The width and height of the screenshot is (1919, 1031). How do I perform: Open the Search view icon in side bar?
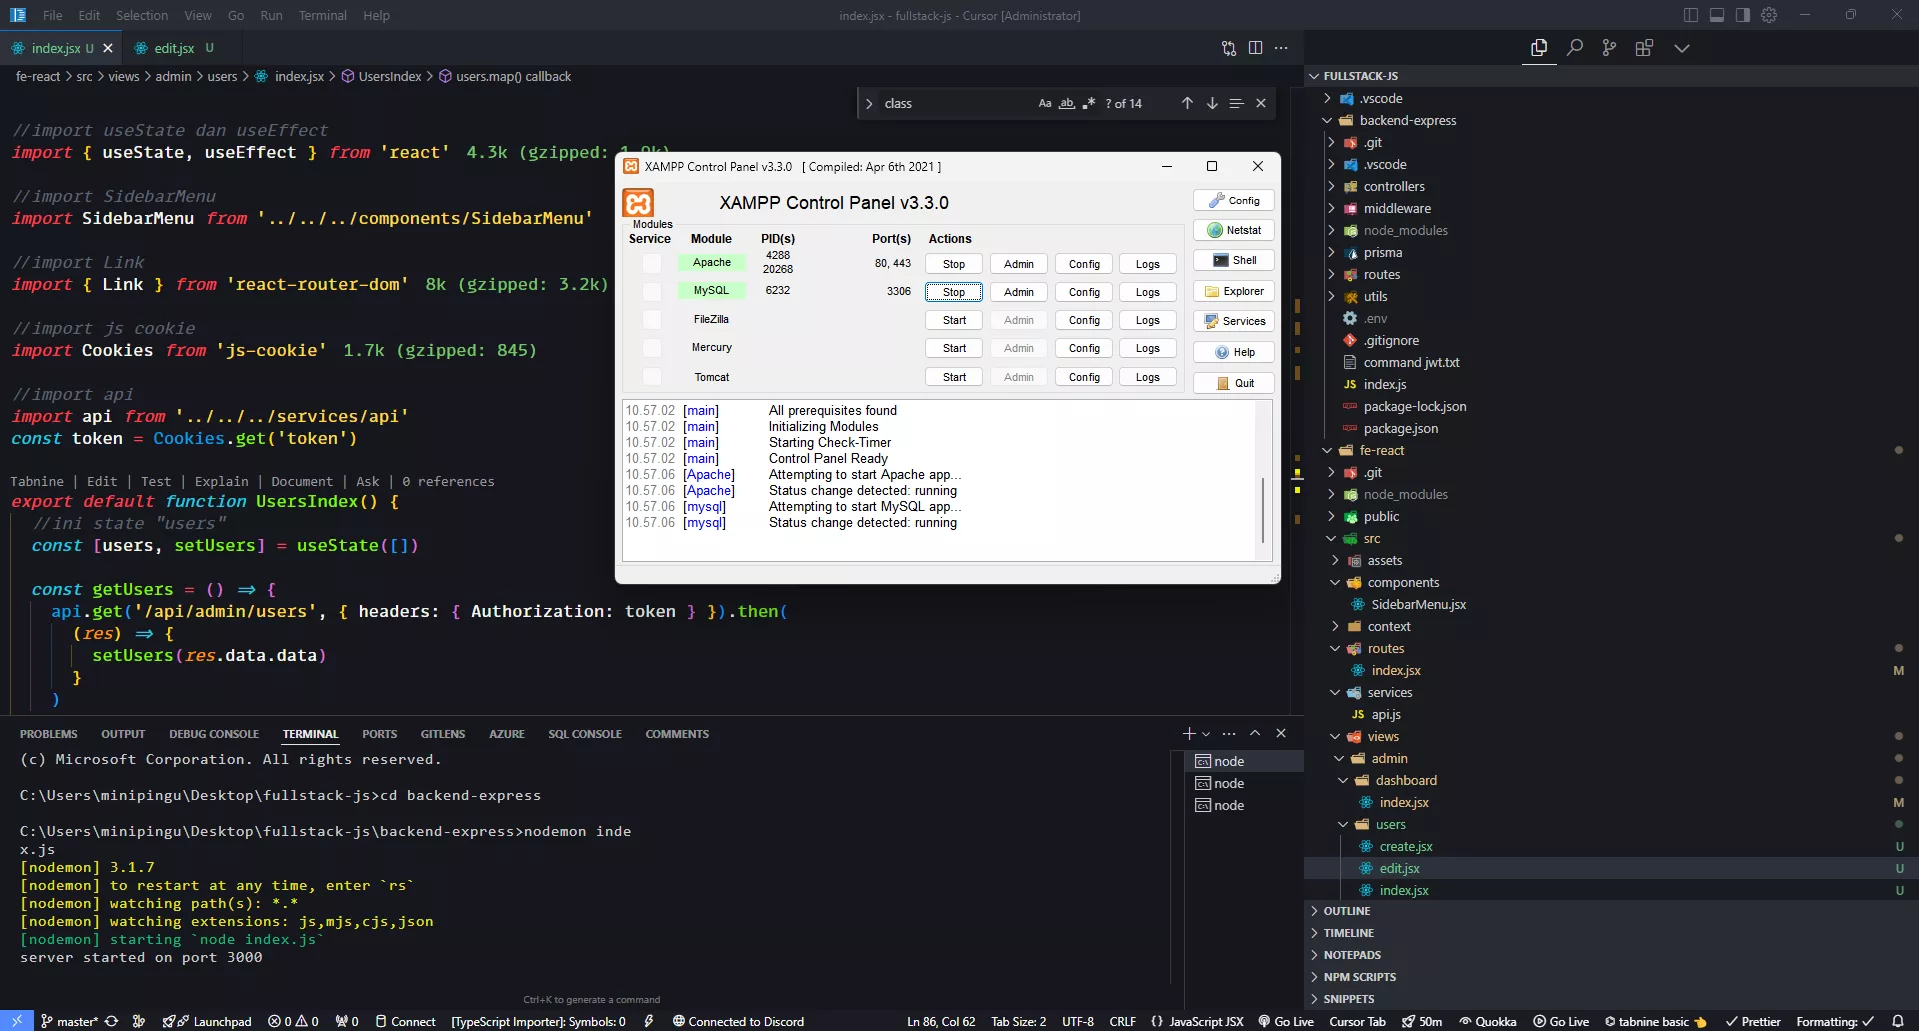tap(1575, 48)
